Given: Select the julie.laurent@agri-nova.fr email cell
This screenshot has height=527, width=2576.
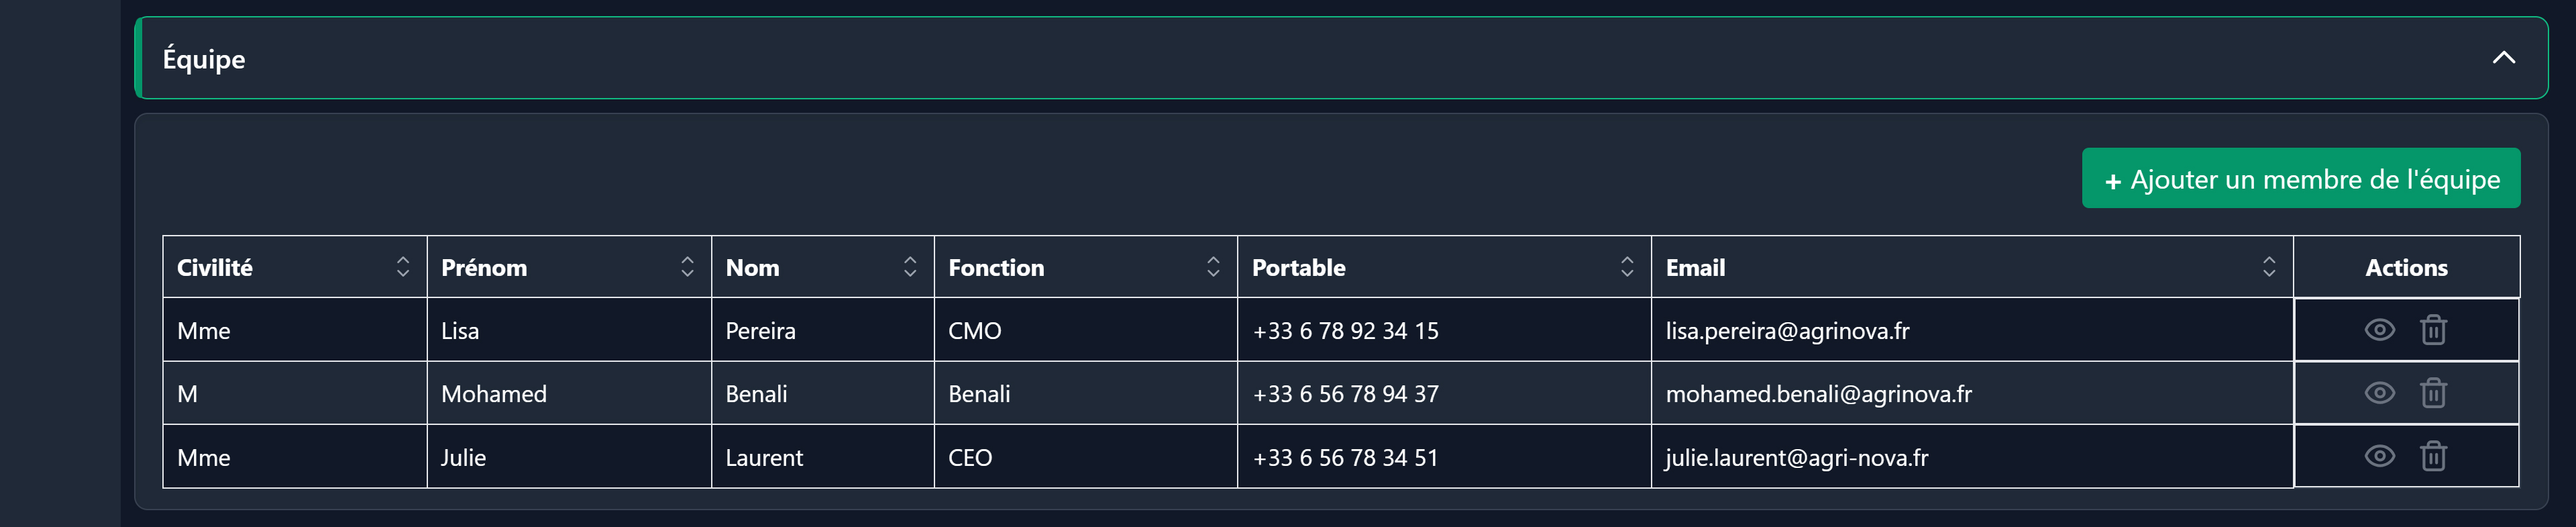Looking at the screenshot, I should pos(1796,458).
